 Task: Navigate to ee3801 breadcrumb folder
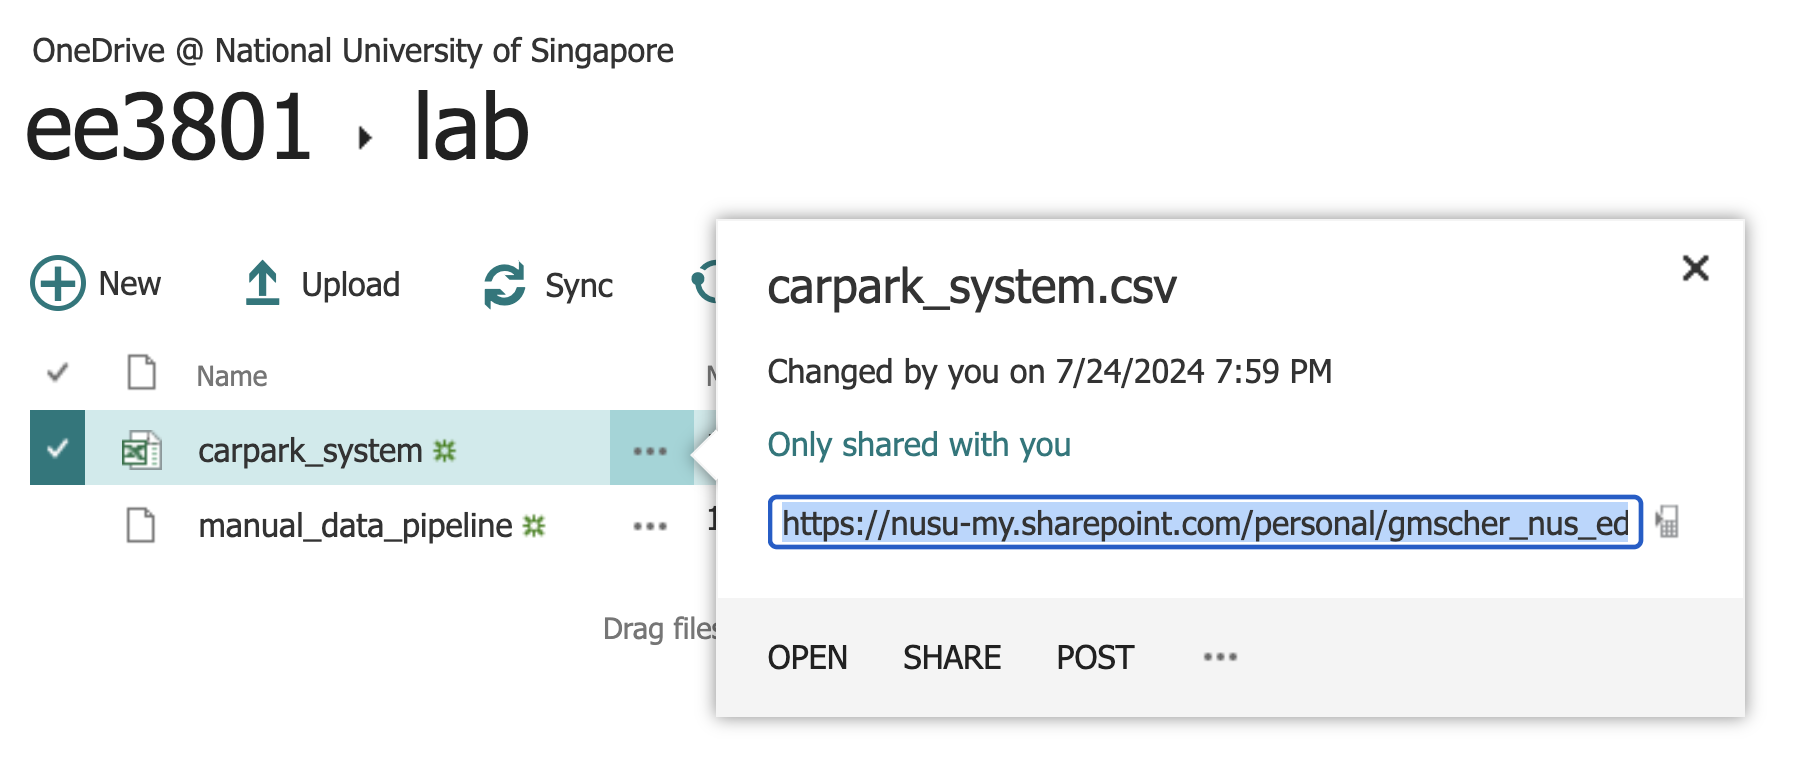pyautogui.click(x=168, y=128)
